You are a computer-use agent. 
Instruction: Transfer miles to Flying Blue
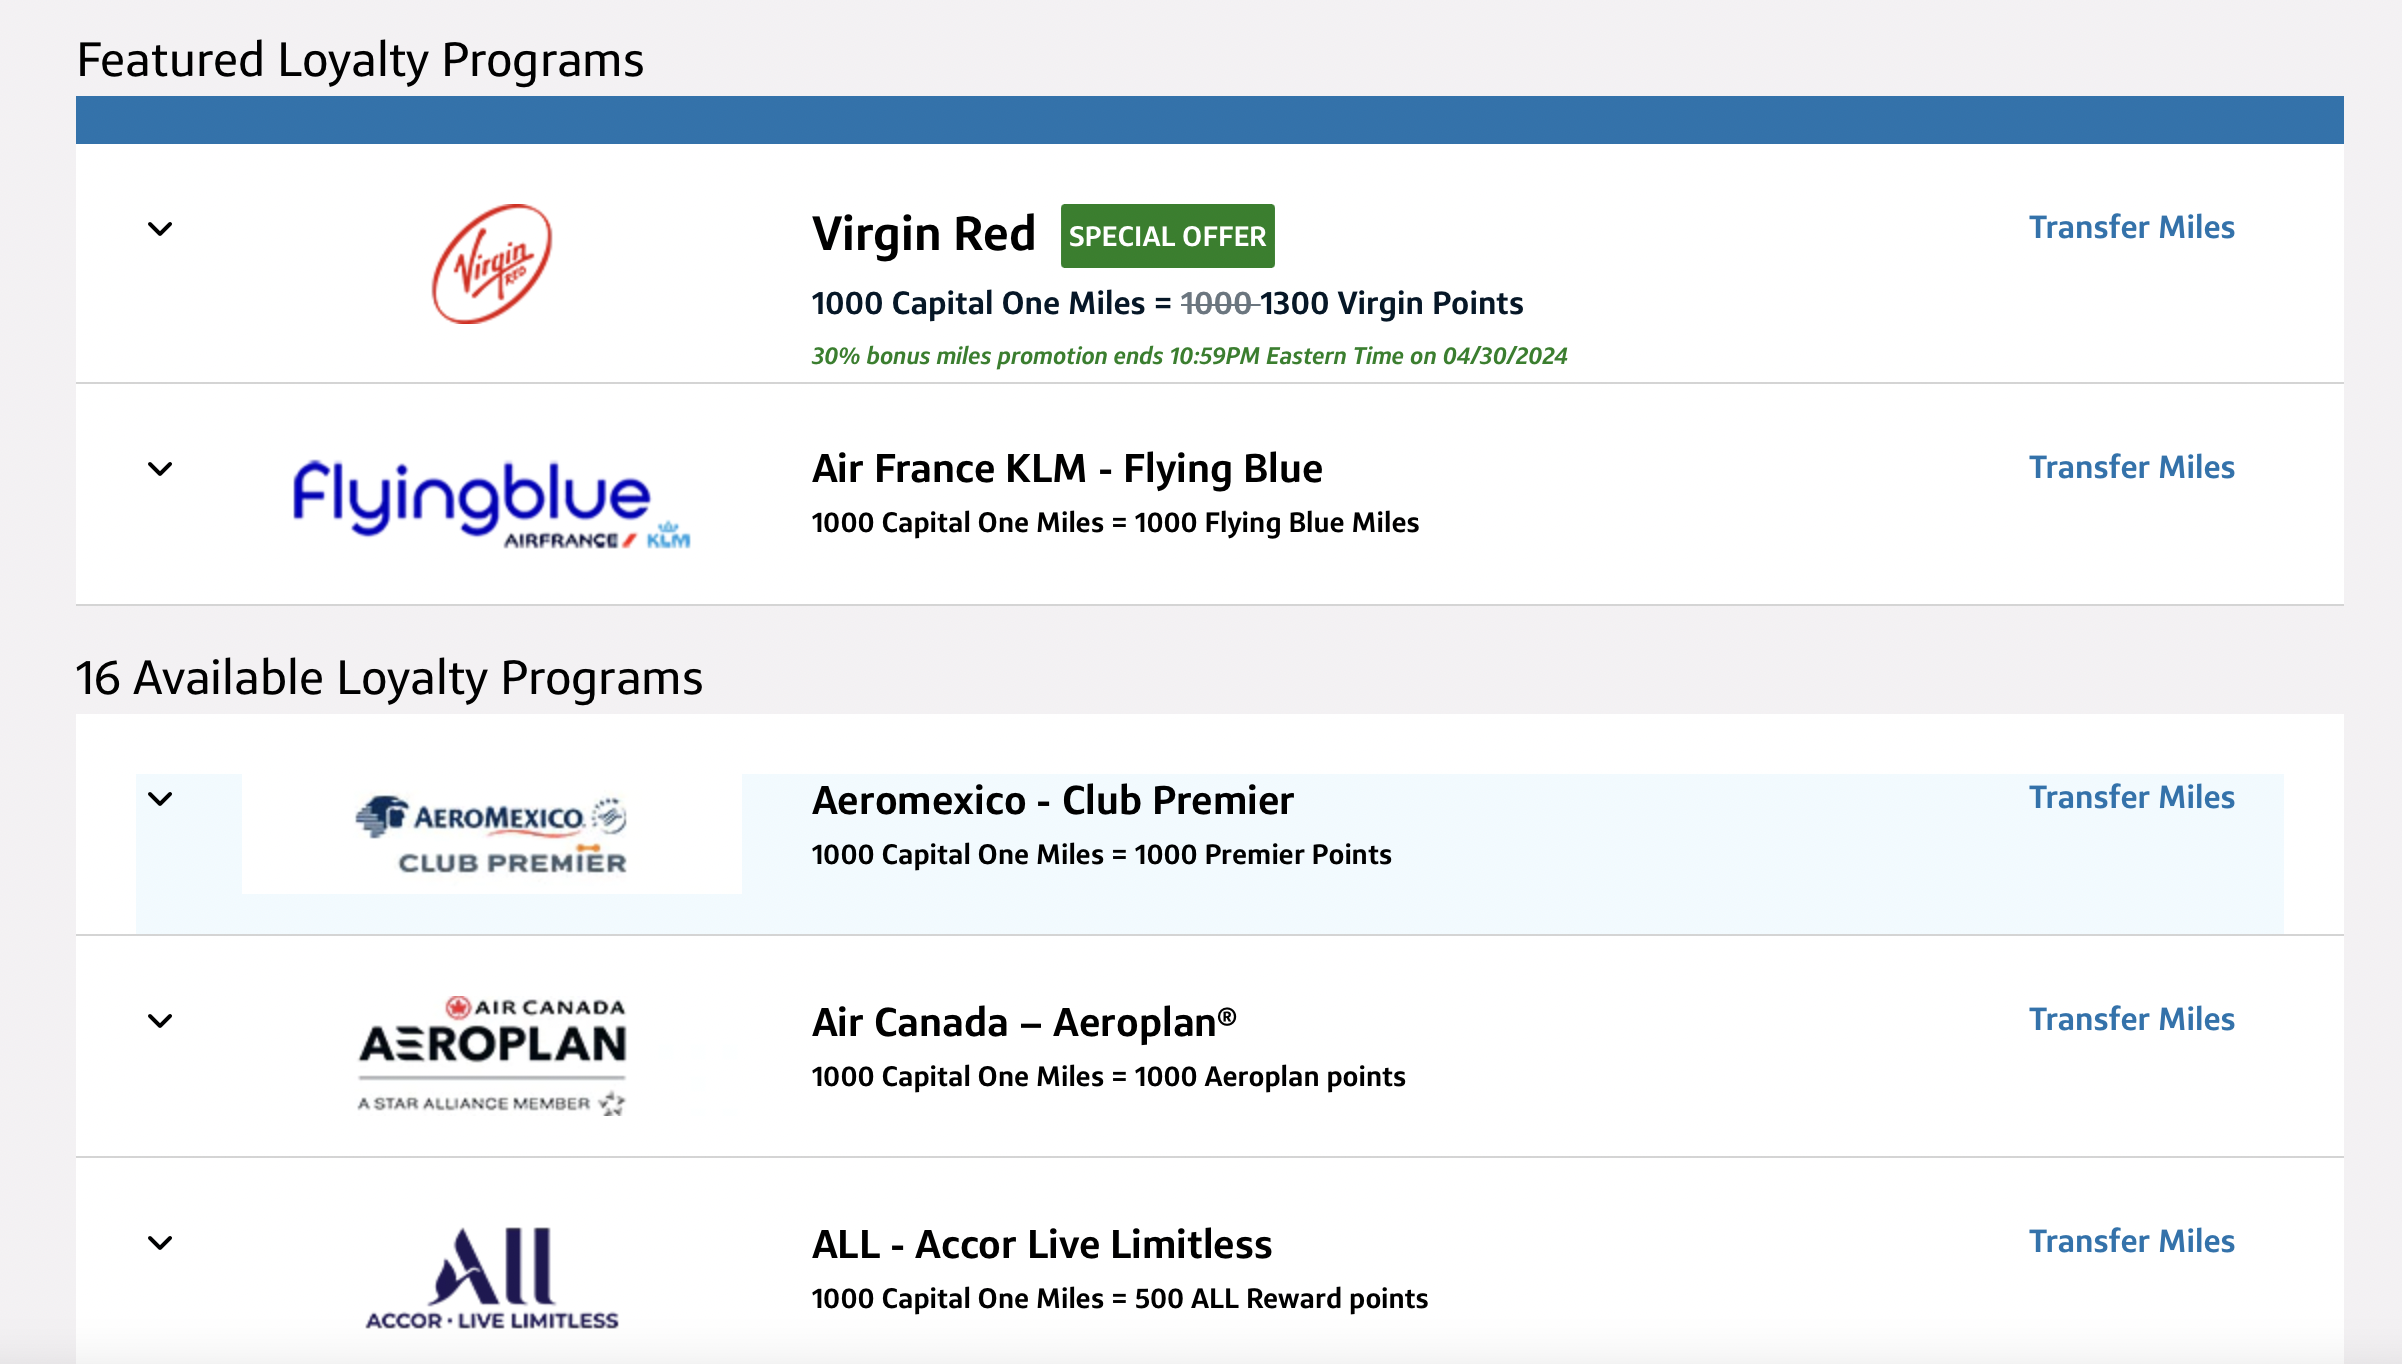[2131, 467]
